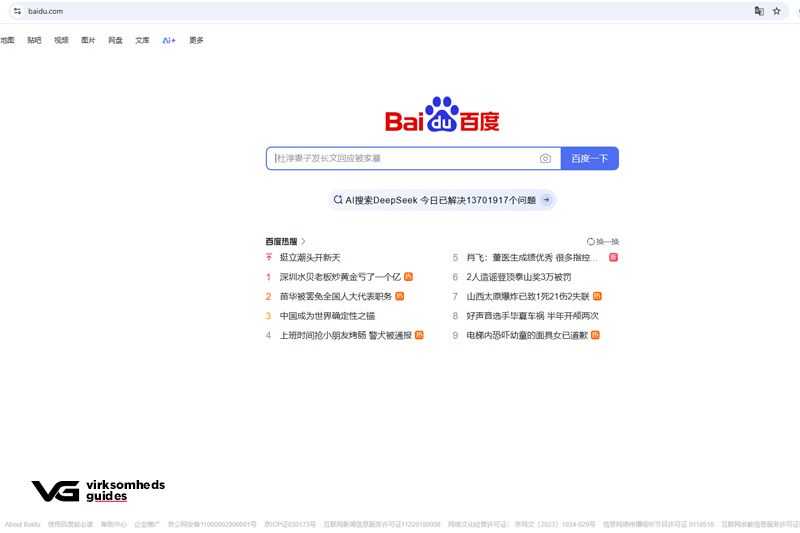Go to the 视频 section
The width and height of the screenshot is (800, 533).
click(x=61, y=40)
